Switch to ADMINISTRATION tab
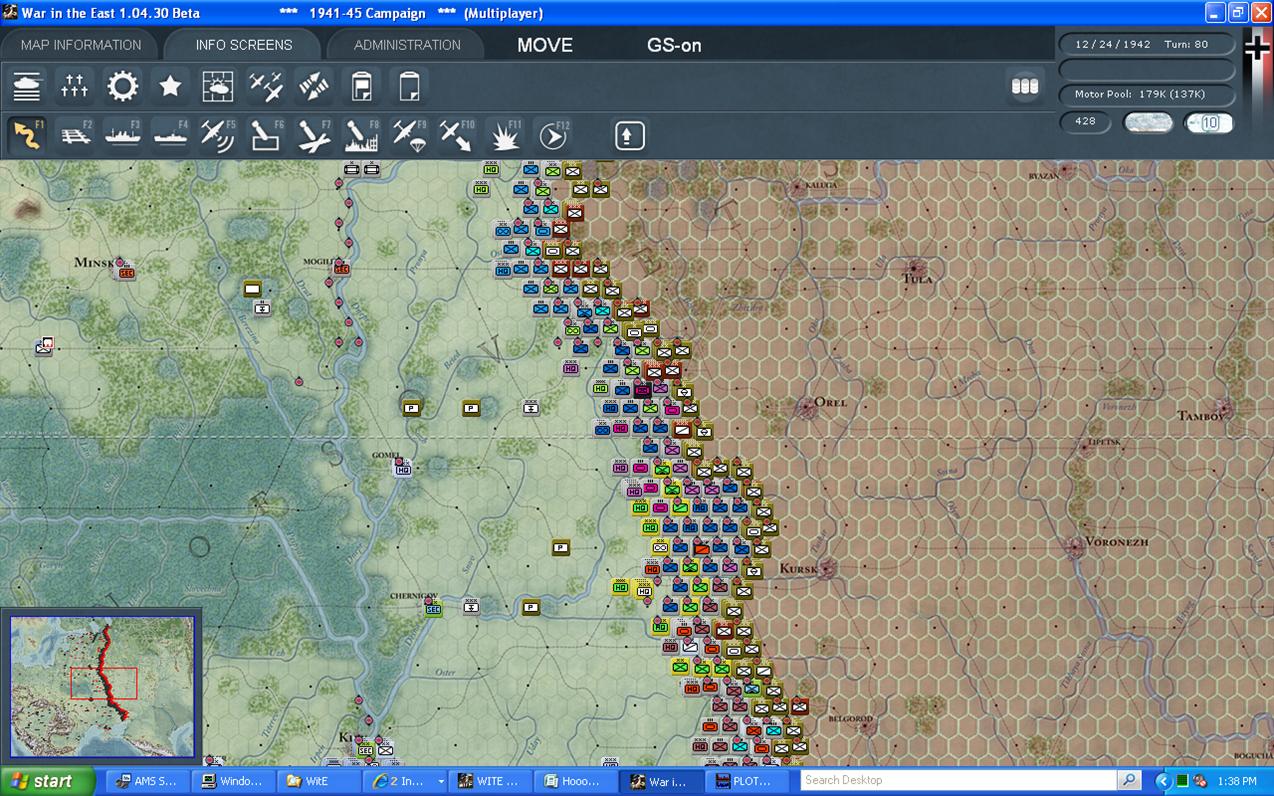The width and height of the screenshot is (1274, 796). tap(407, 45)
